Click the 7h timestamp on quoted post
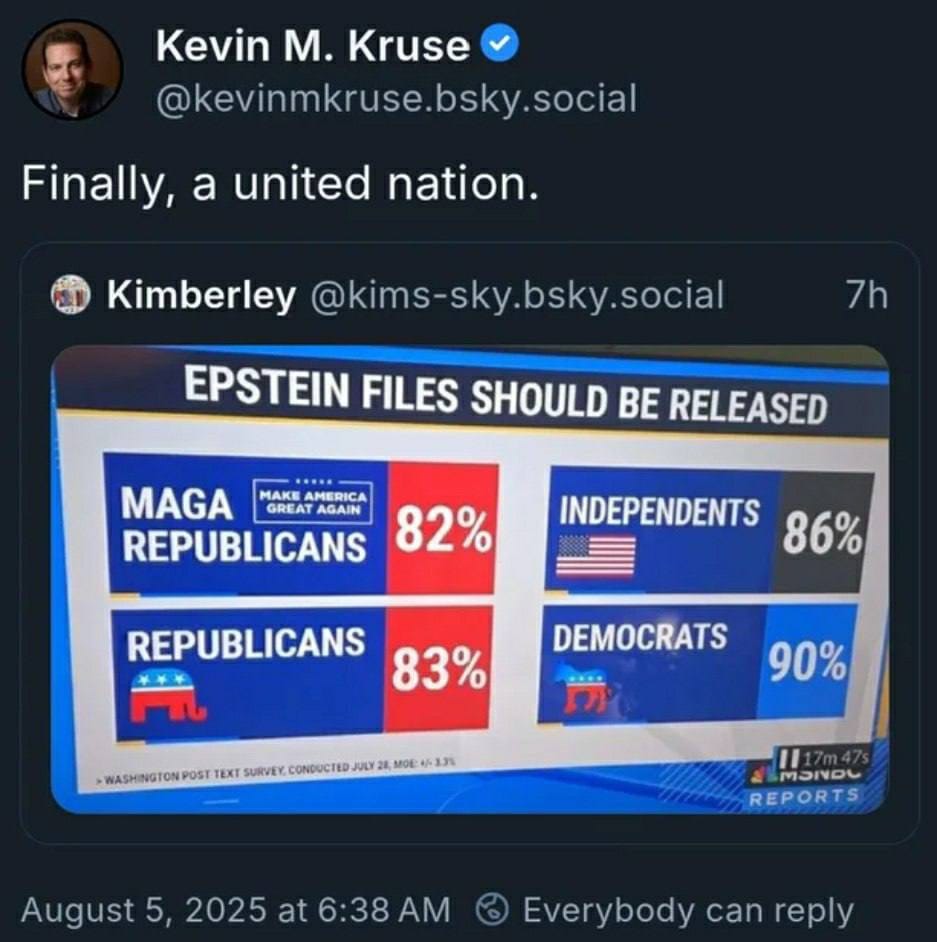The width and height of the screenshot is (937, 942). tap(866, 294)
